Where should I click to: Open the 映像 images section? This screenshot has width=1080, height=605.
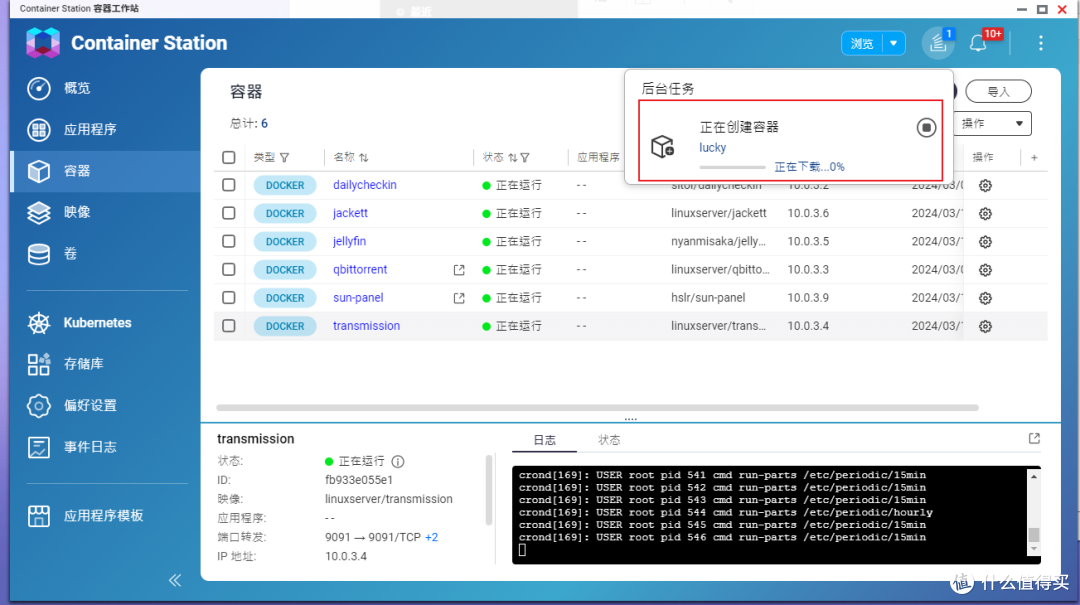click(x=76, y=212)
